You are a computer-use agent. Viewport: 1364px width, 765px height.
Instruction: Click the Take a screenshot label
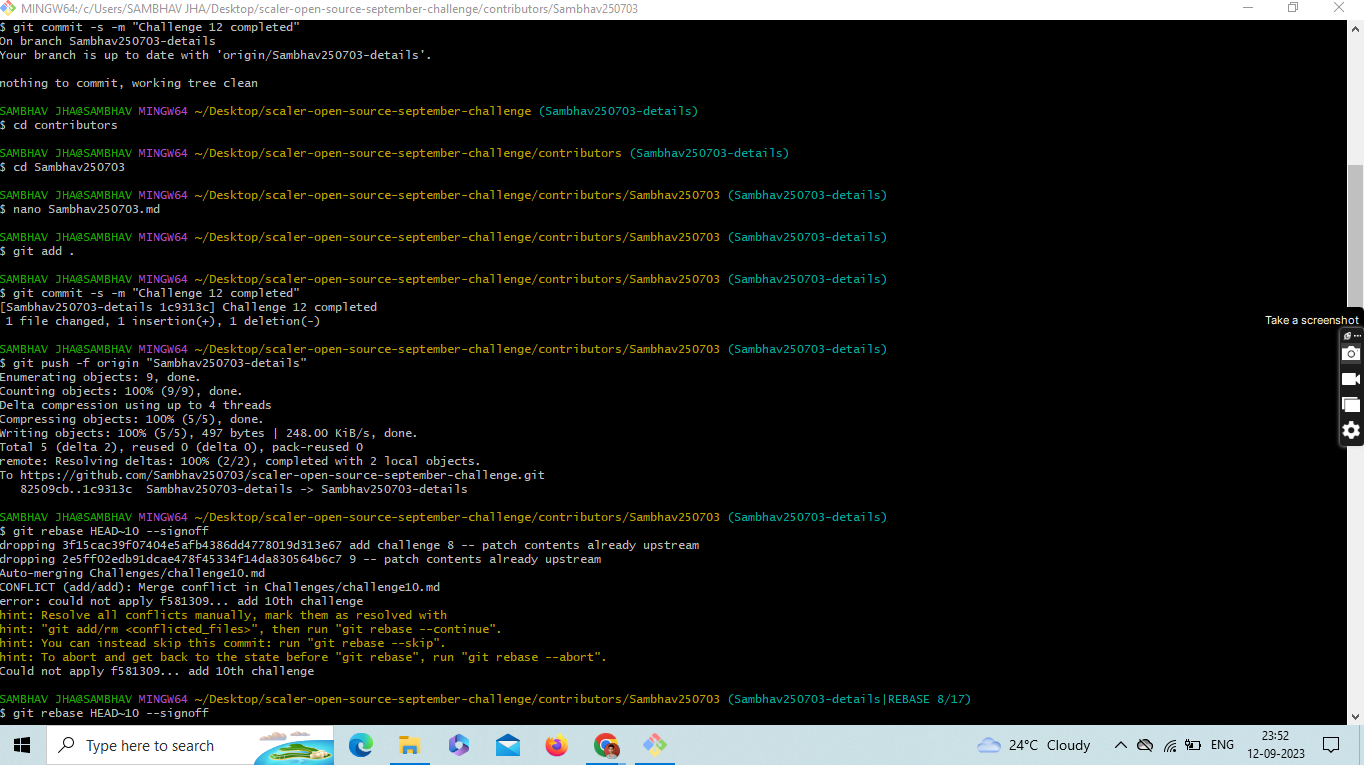point(1311,319)
